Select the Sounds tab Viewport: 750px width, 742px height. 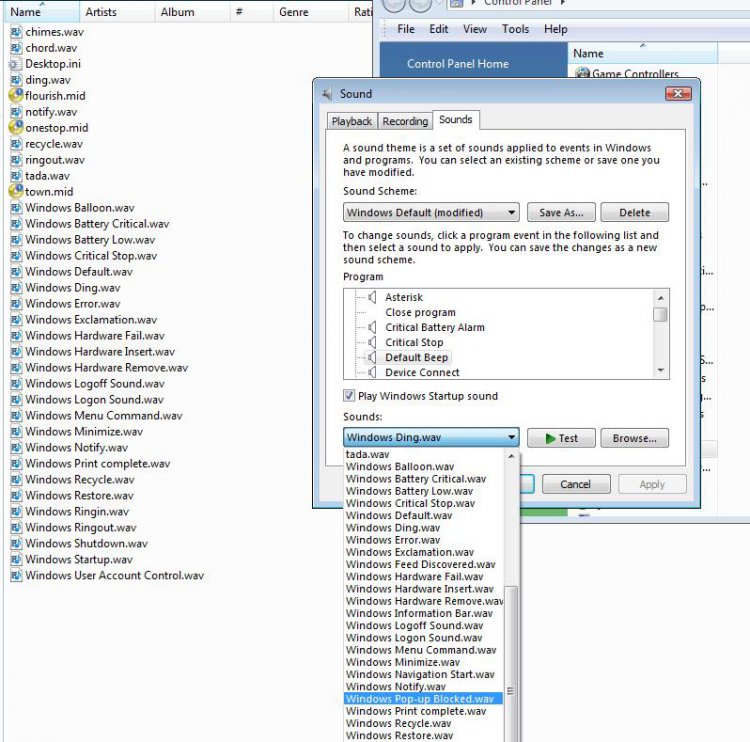click(x=456, y=120)
